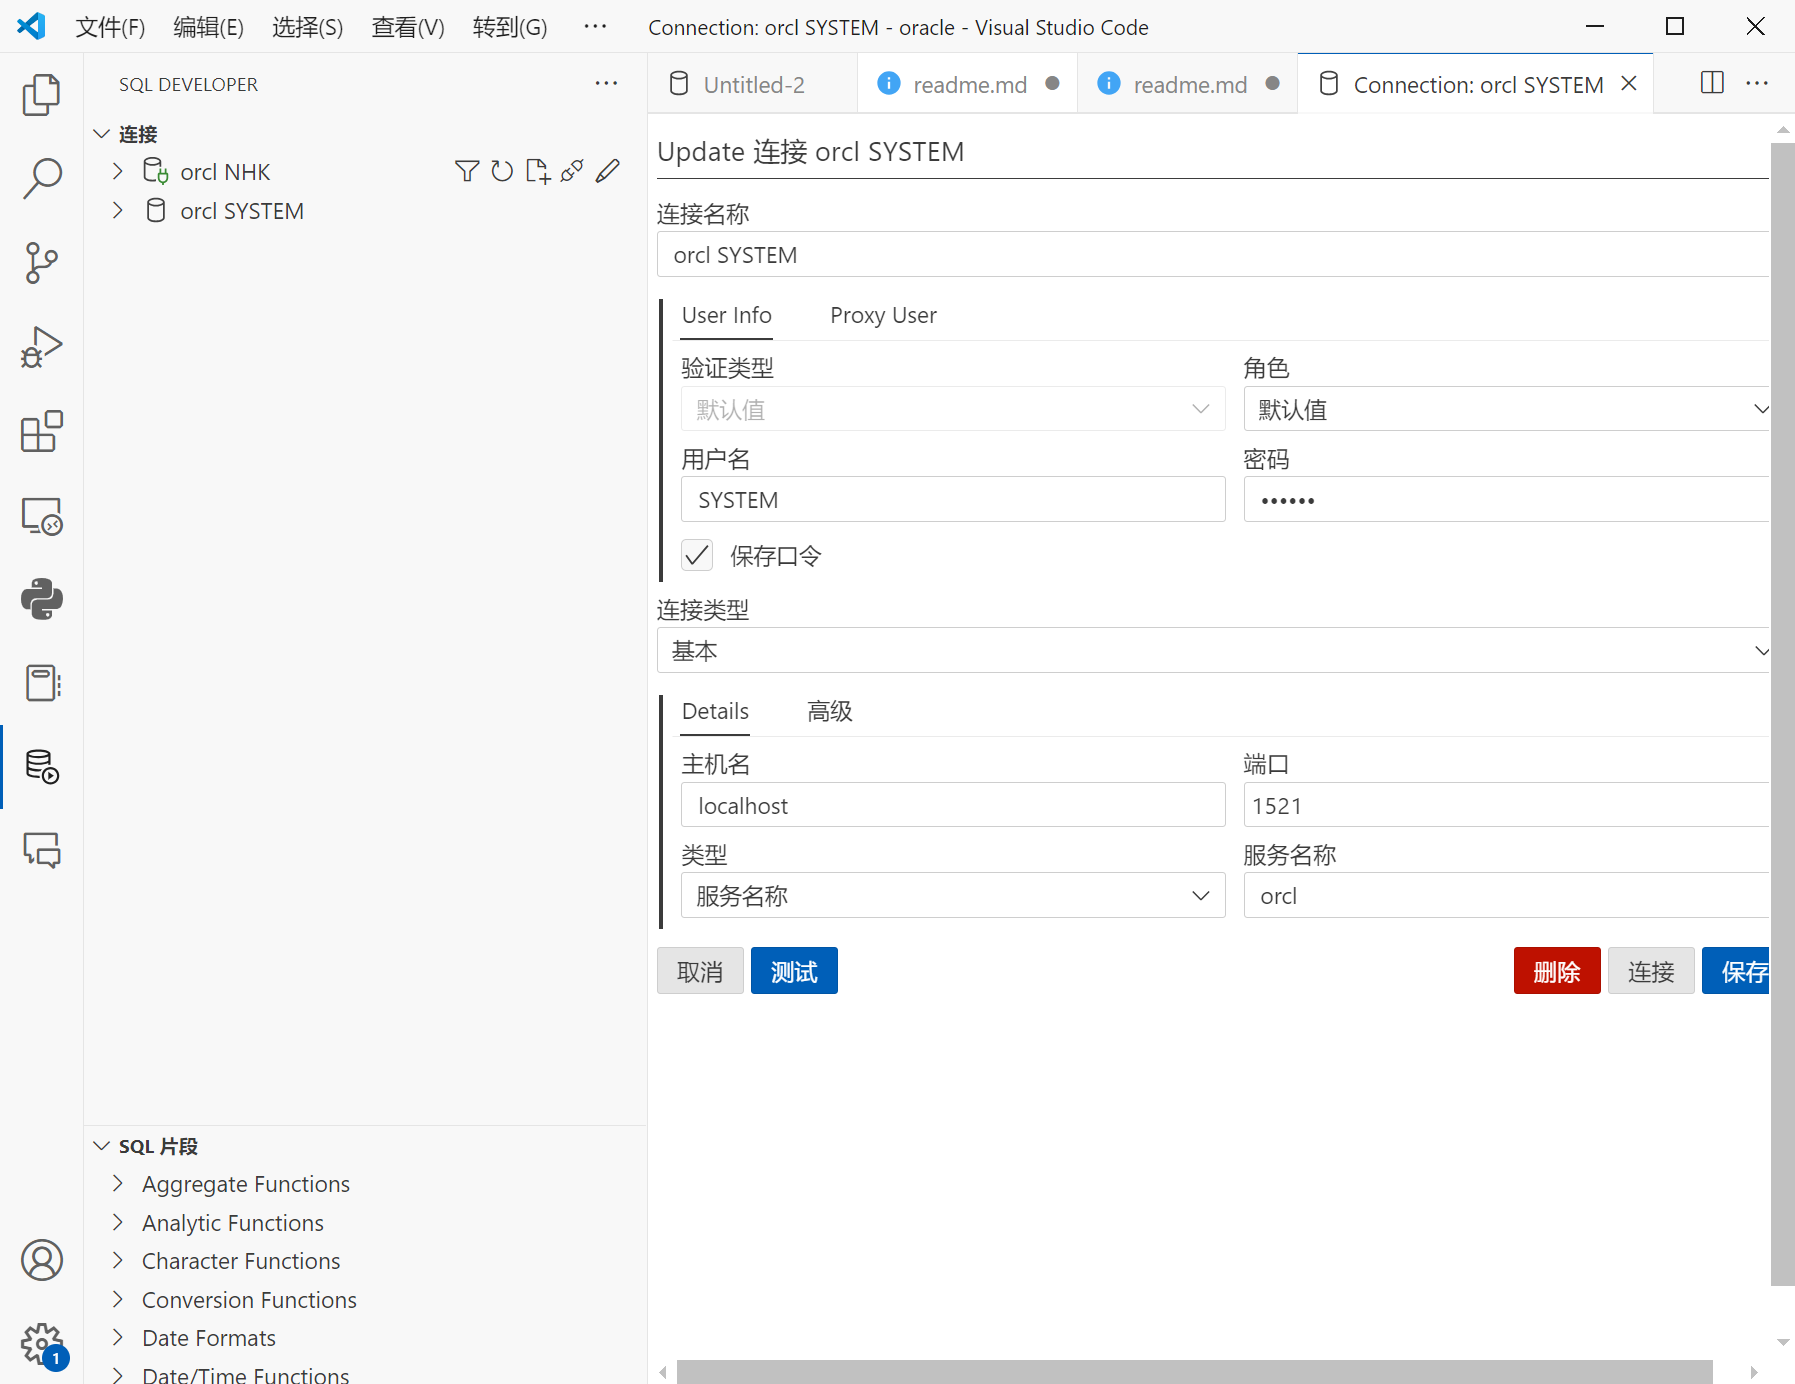Open the Manage settings gear
The height and width of the screenshot is (1384, 1795).
tap(41, 1344)
